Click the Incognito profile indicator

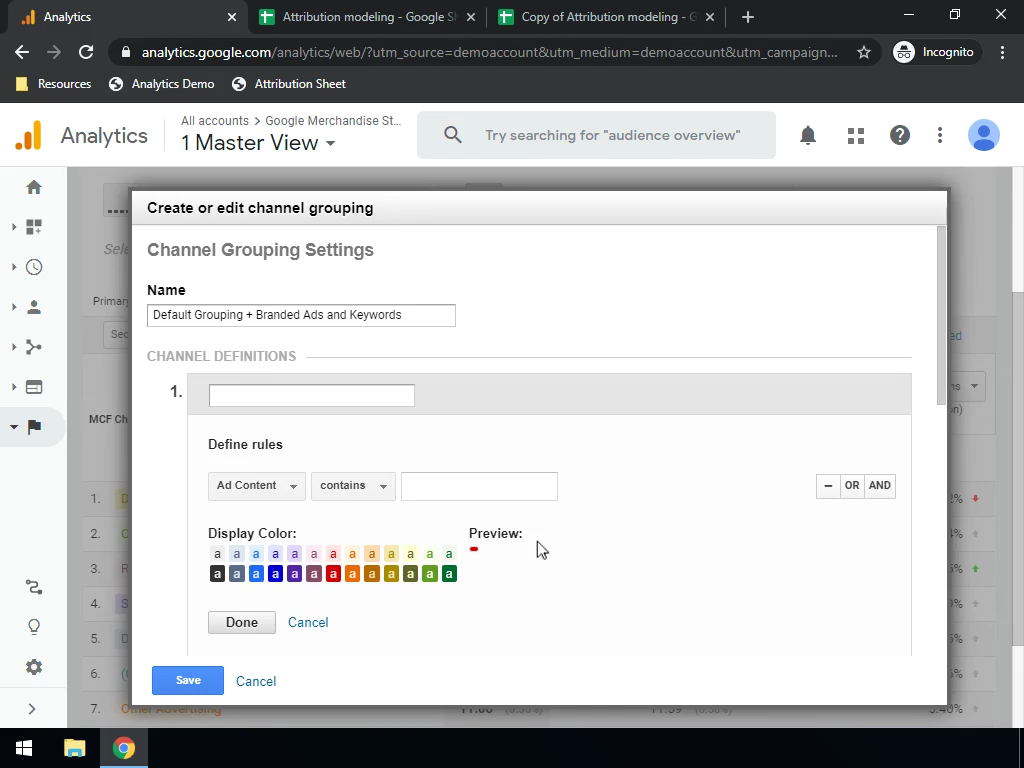(x=936, y=52)
